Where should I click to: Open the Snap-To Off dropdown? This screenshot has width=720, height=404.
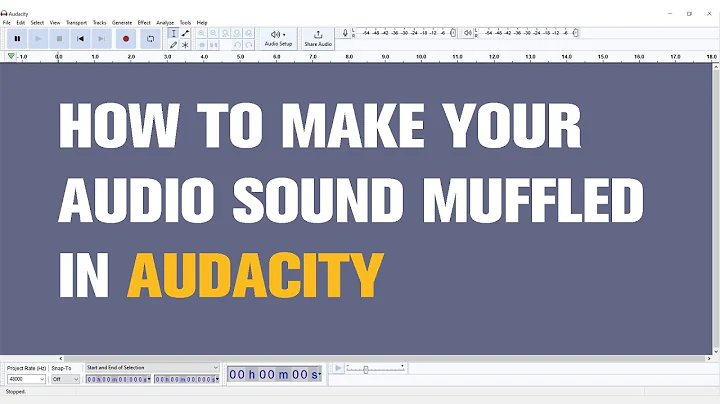pos(65,379)
